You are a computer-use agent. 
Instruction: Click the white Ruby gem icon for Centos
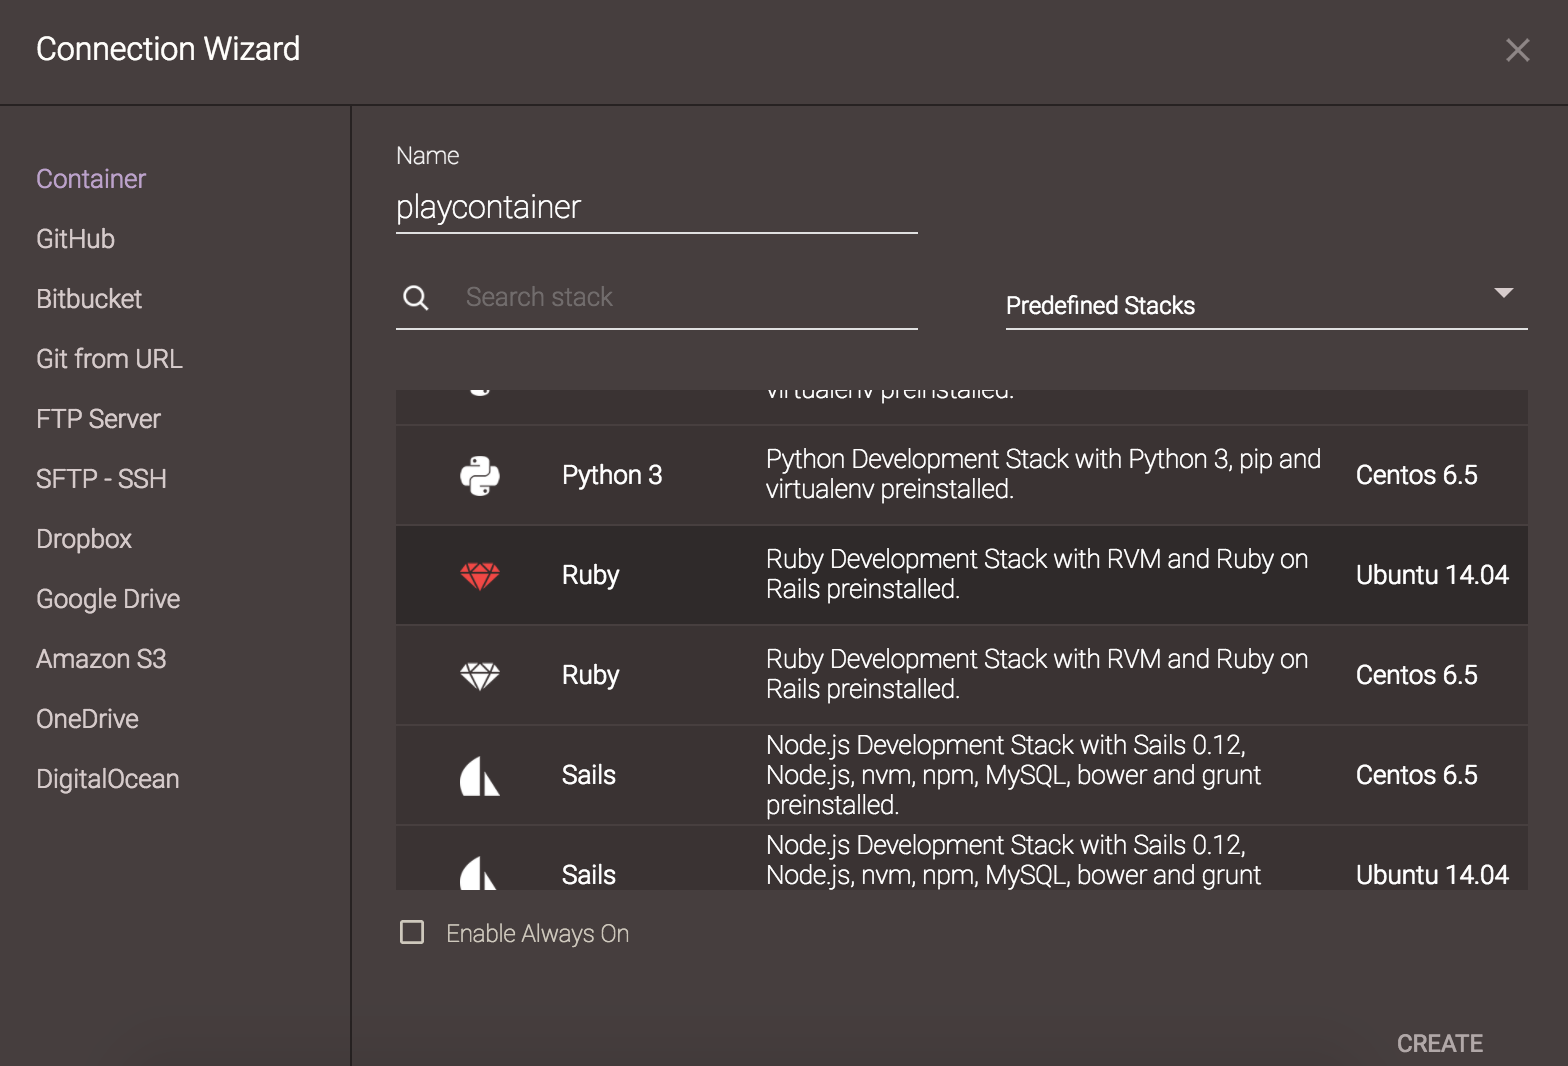click(480, 676)
